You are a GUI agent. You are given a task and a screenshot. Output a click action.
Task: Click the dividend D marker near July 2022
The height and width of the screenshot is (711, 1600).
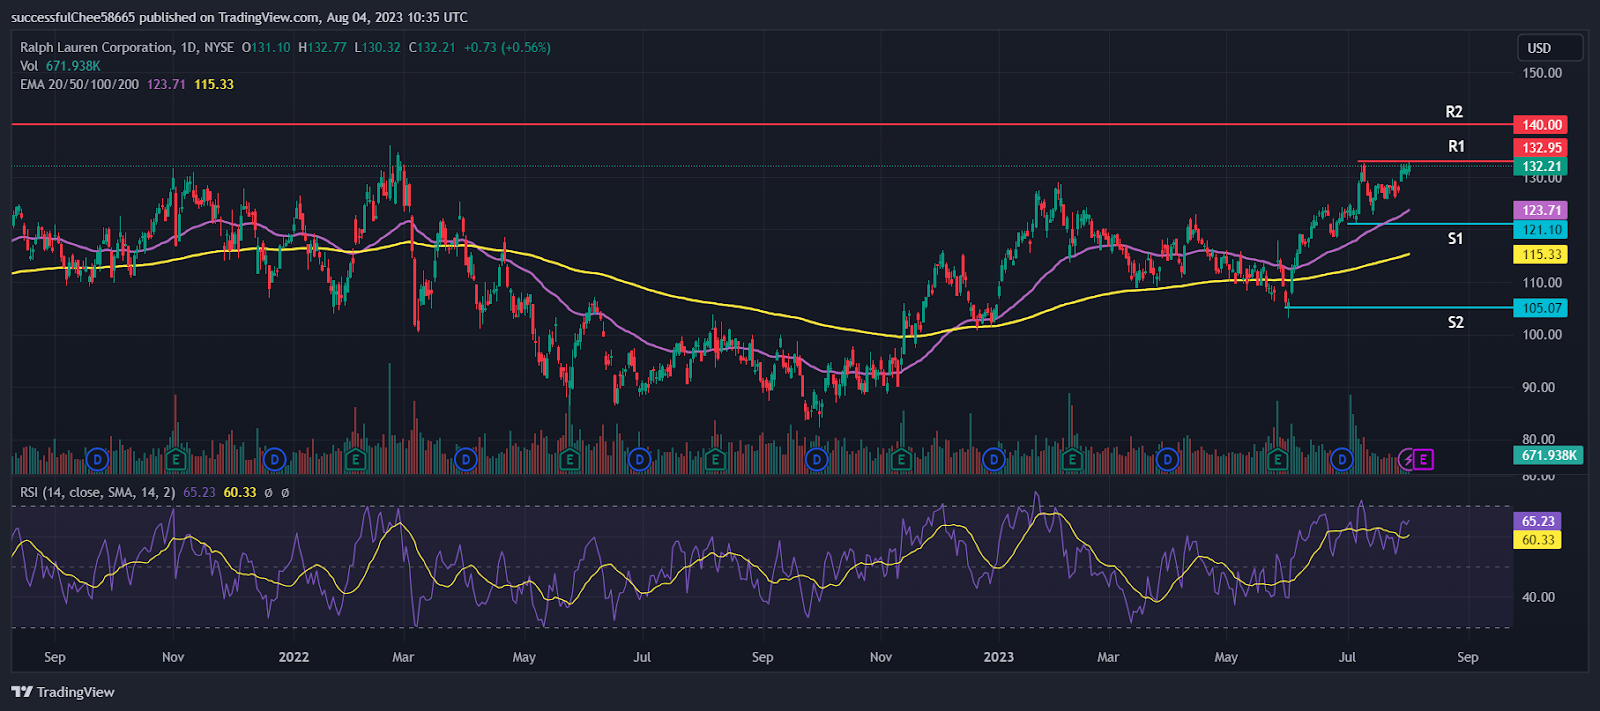coord(639,460)
